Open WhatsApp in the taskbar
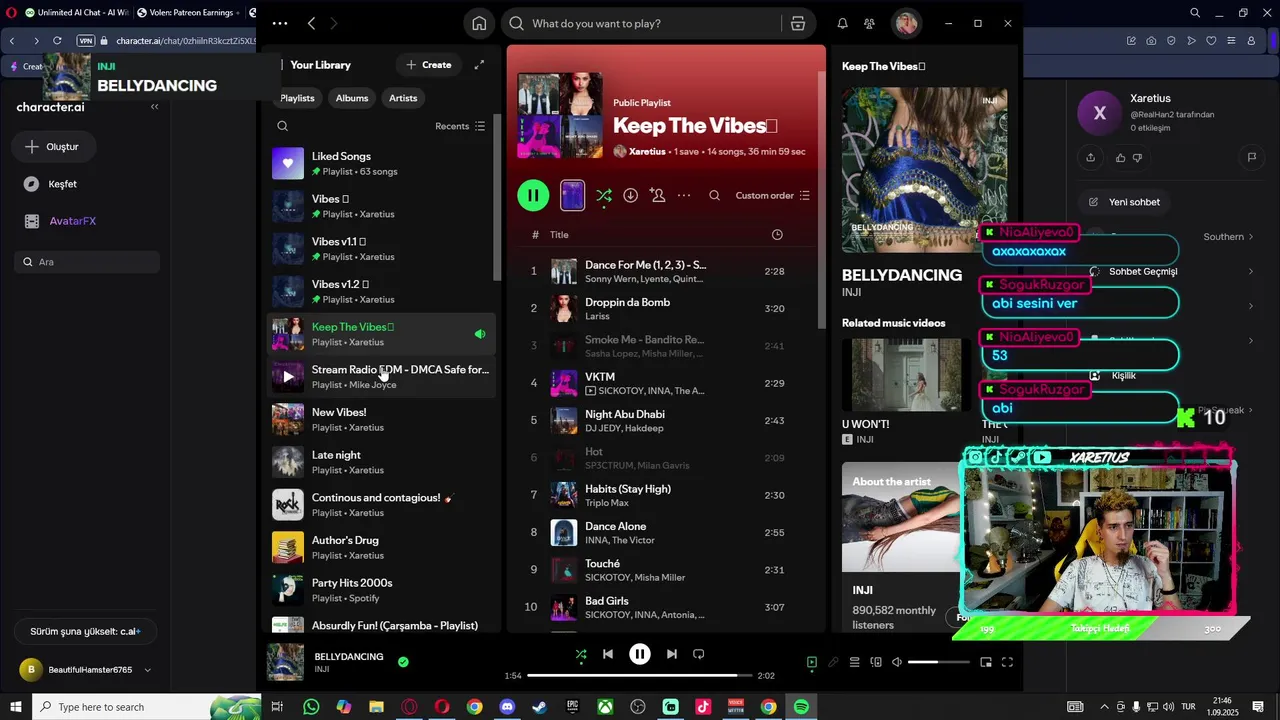The width and height of the screenshot is (1280, 720). point(311,707)
